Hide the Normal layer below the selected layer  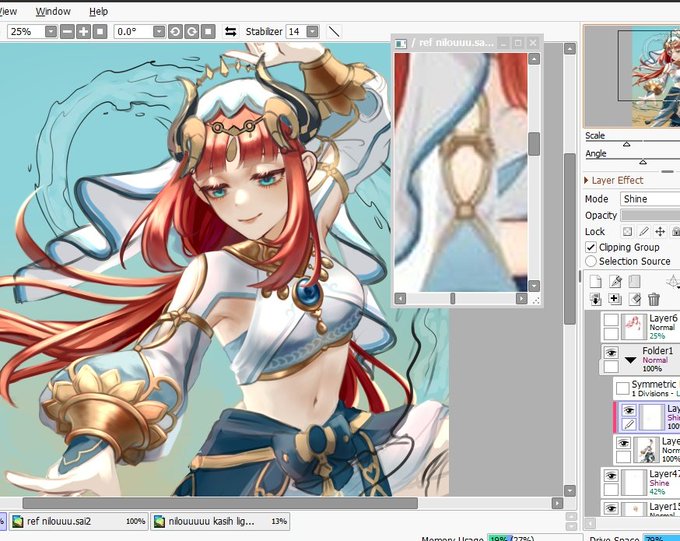click(x=623, y=443)
